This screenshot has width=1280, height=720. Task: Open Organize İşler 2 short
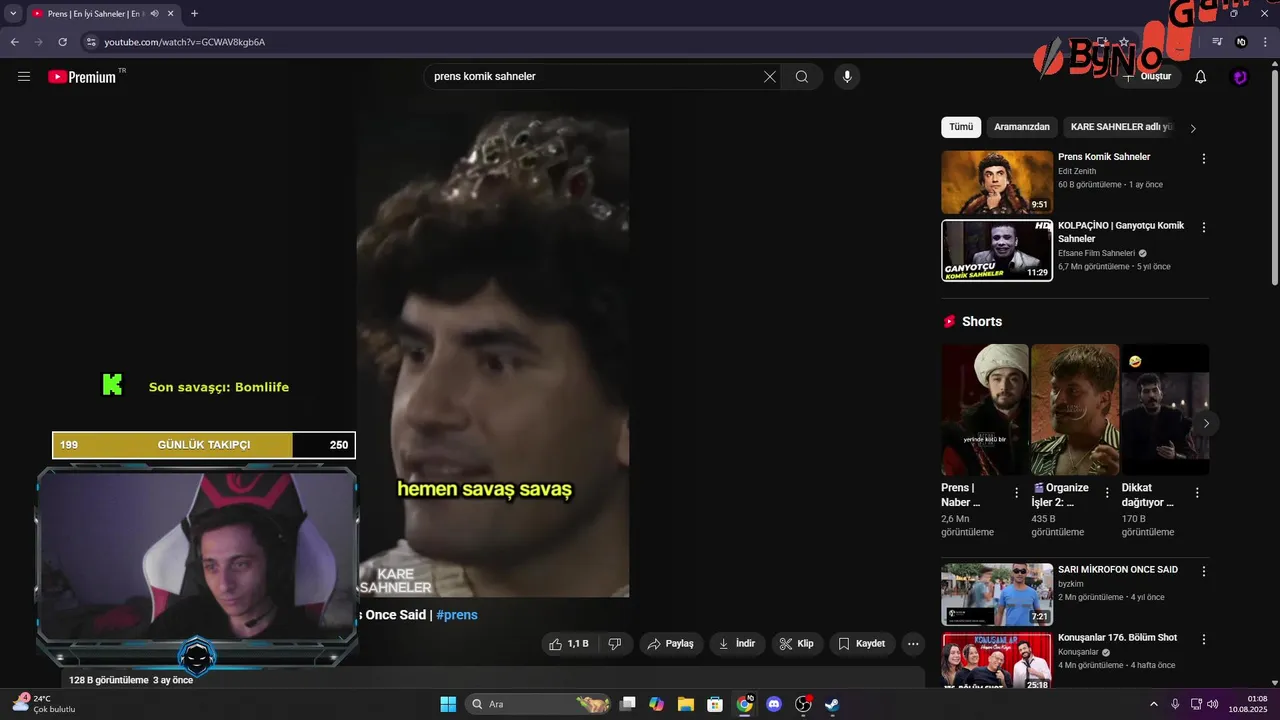point(1075,410)
